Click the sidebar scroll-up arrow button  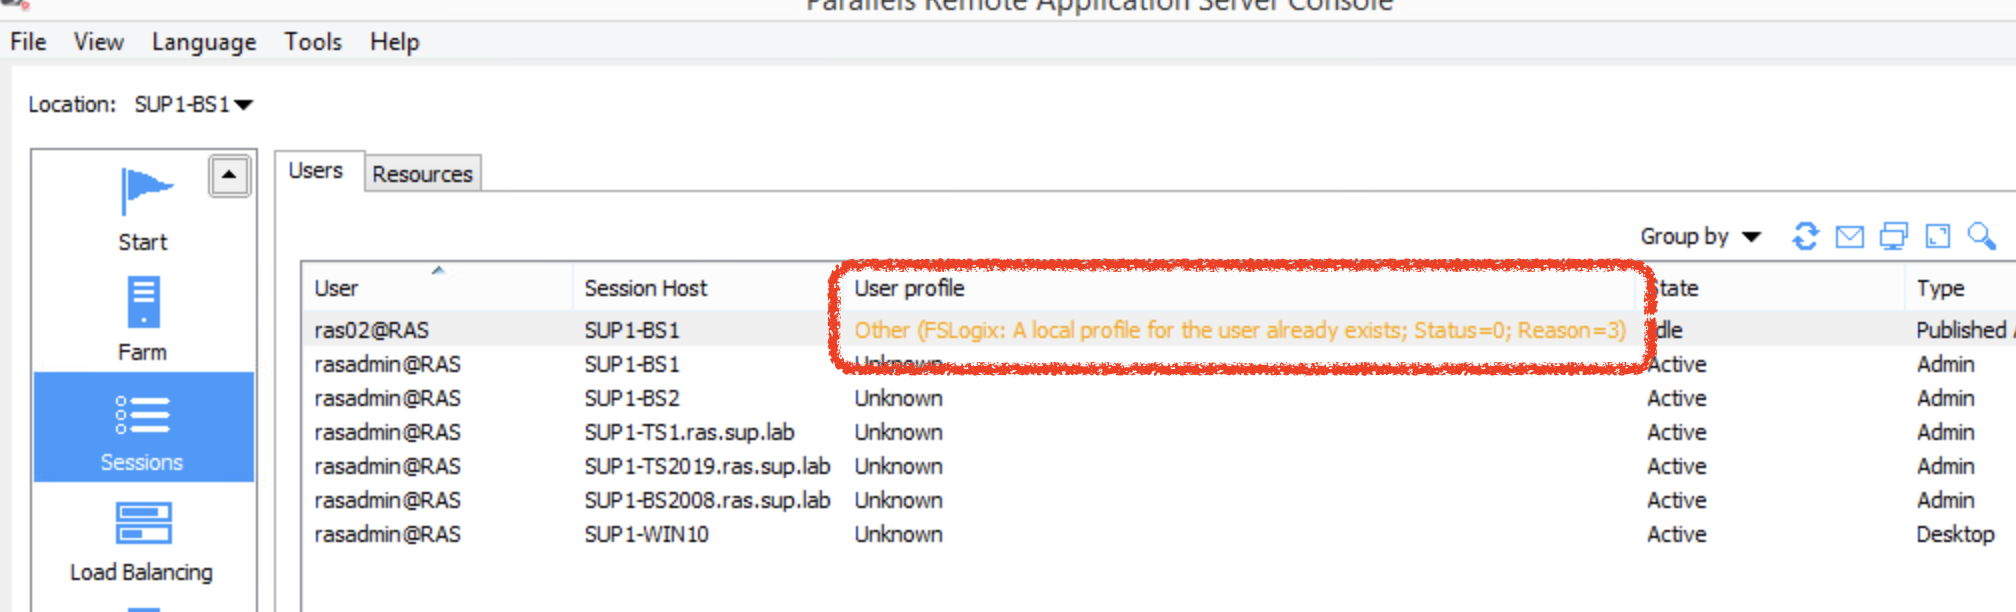(x=229, y=176)
